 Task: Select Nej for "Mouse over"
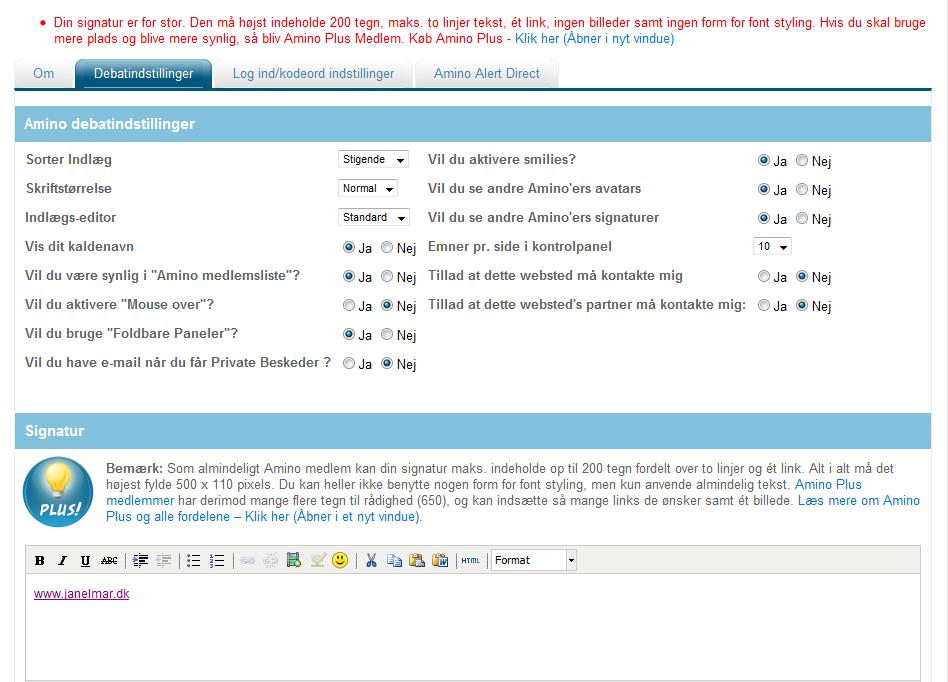point(387,305)
